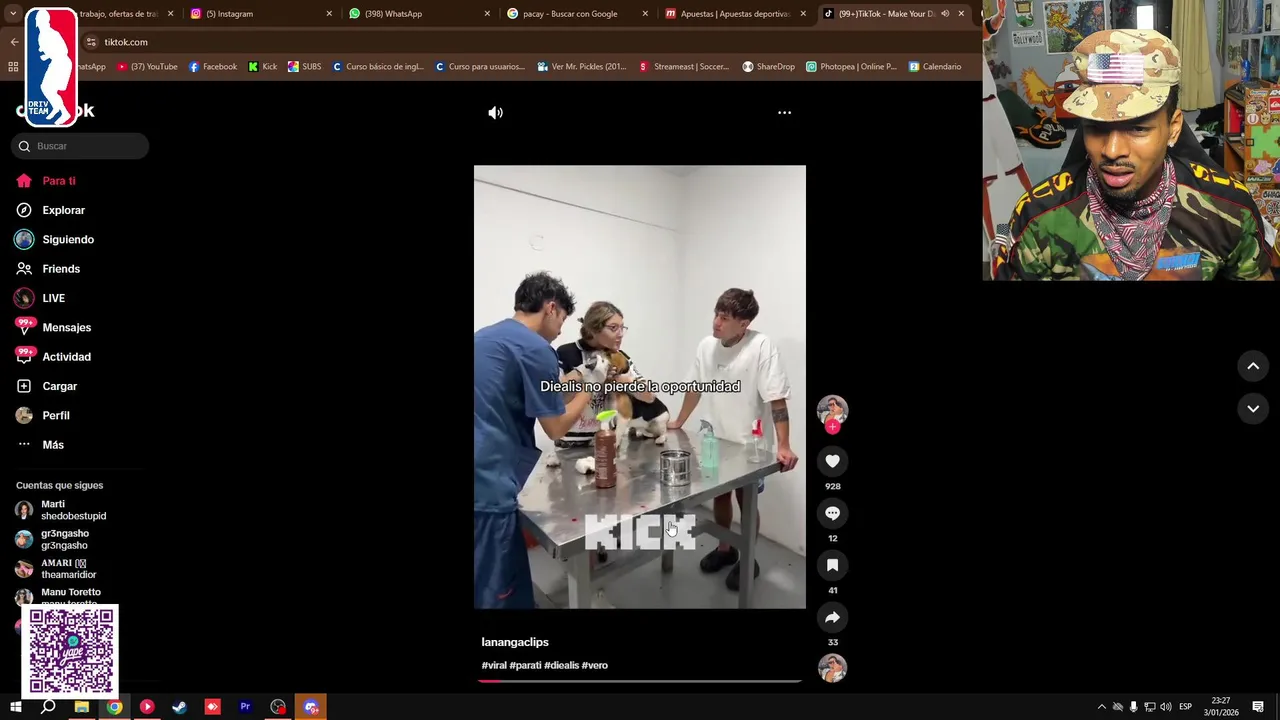This screenshot has height=720, width=1280.
Task: Open the Para ti feed
Action: [x=46, y=181]
